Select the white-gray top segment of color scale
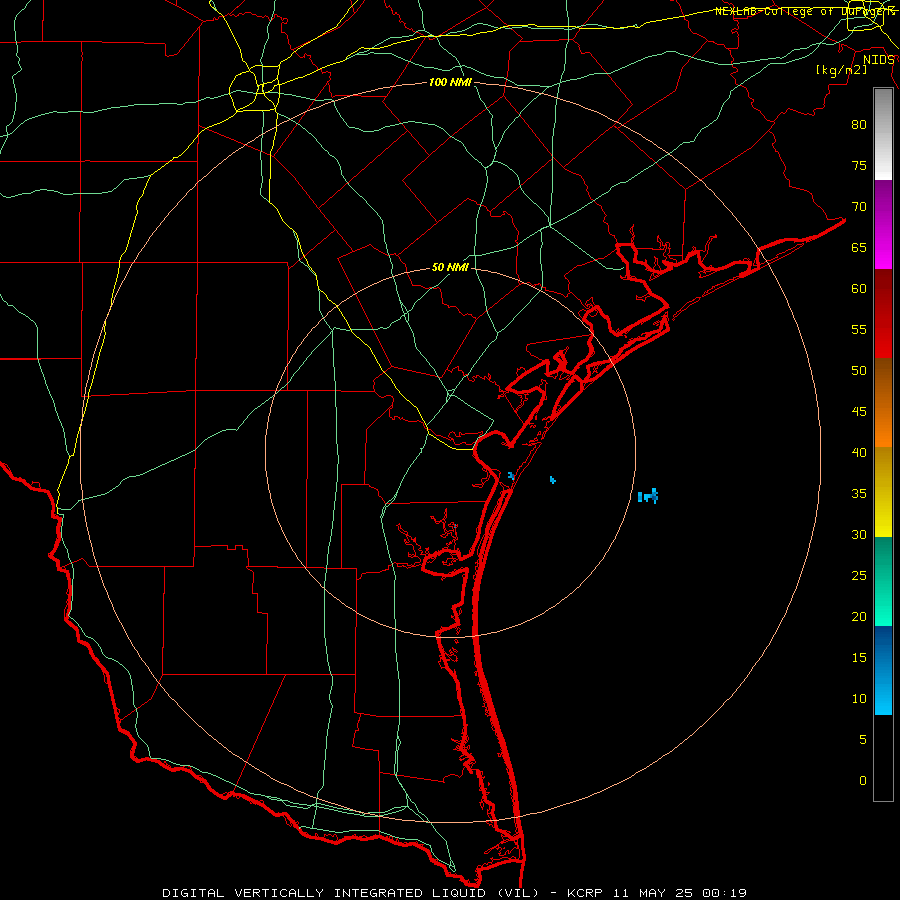Screen dimensions: 900x900 [883, 134]
